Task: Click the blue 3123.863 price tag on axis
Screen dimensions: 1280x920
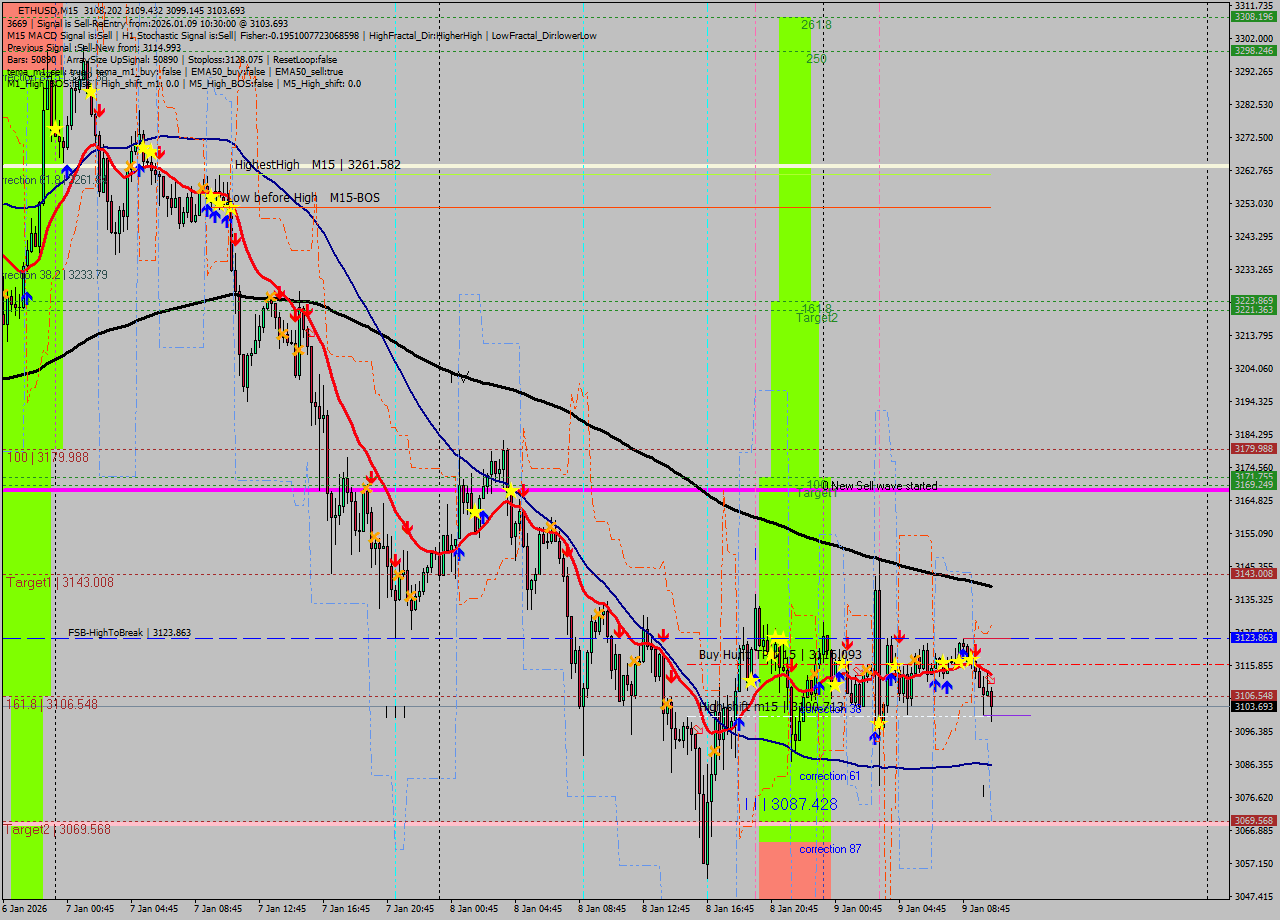Action: point(1252,637)
